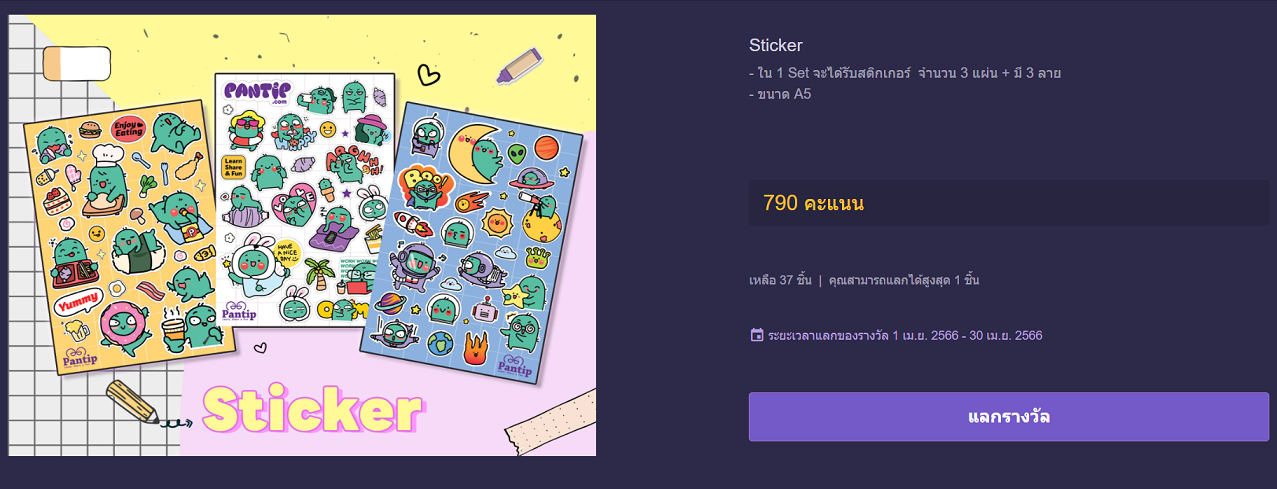
Task: Click the large yellow Sticker lettering in the image
Action: pos(313,410)
